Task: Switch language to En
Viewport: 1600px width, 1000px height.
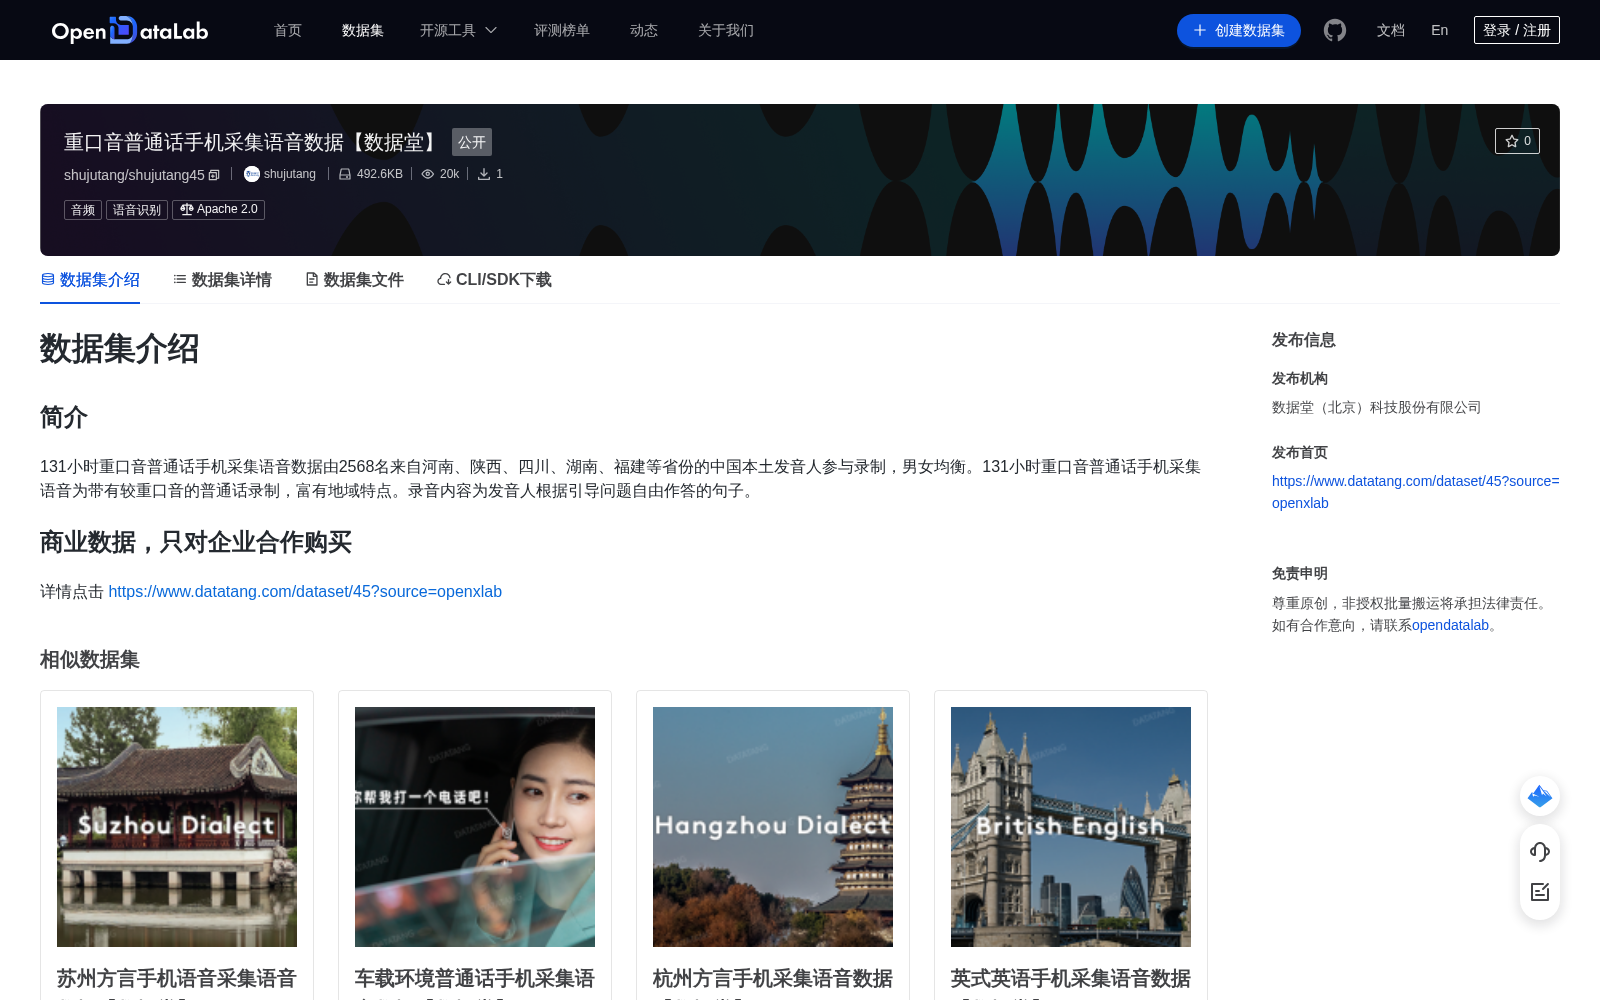Action: click(x=1440, y=30)
